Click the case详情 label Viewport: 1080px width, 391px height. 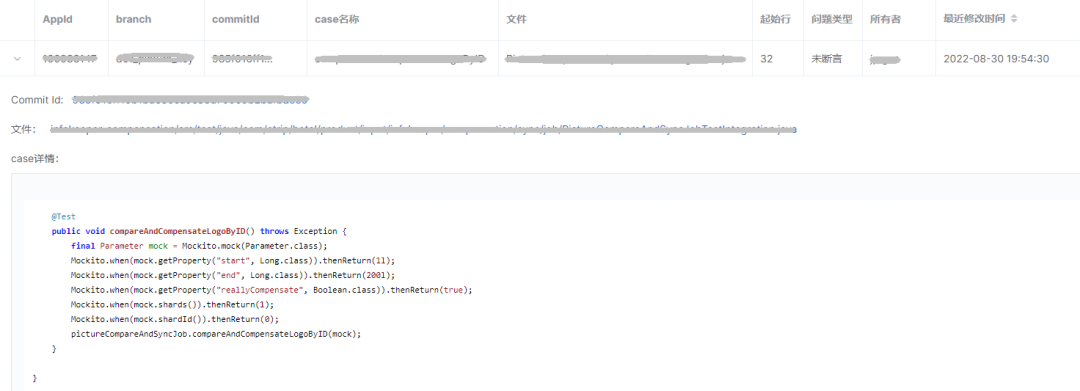tap(35, 159)
